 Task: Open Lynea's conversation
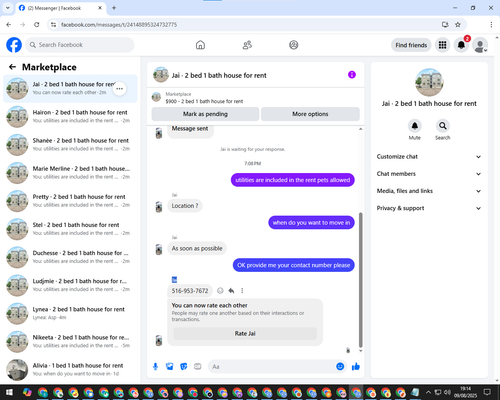[x=70, y=313]
